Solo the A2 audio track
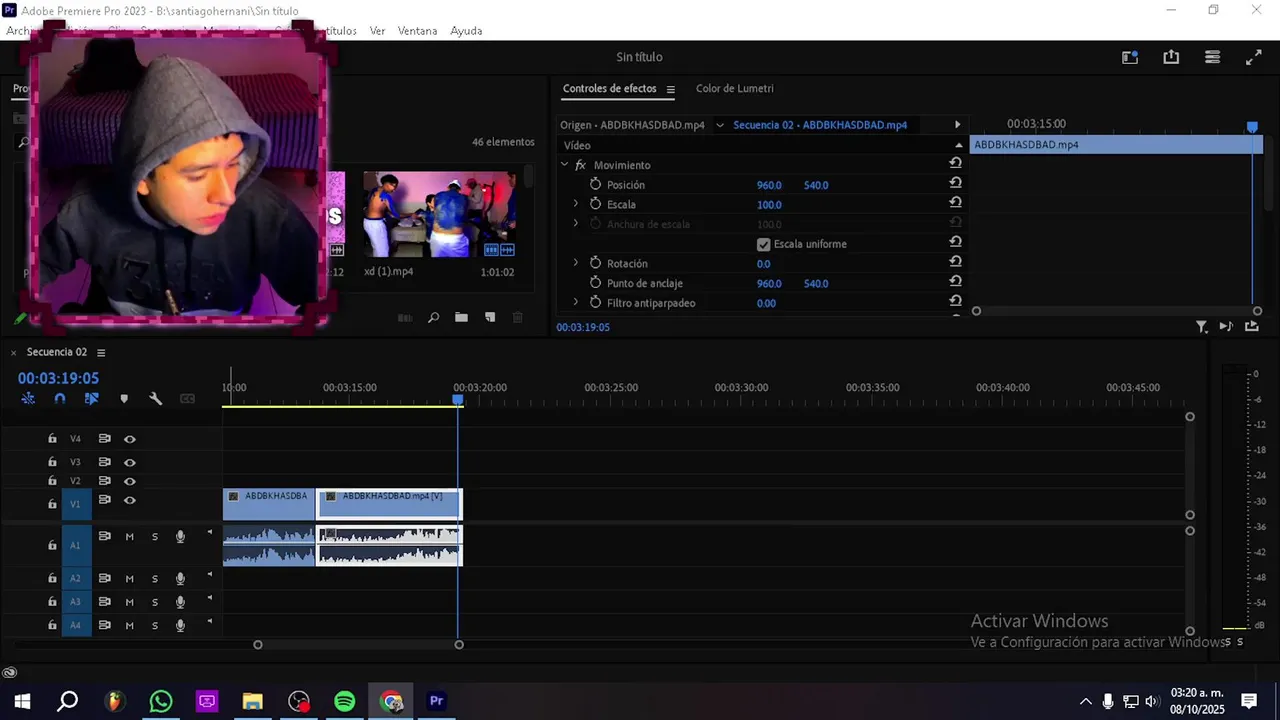The height and width of the screenshot is (720, 1280). pyautogui.click(x=155, y=578)
